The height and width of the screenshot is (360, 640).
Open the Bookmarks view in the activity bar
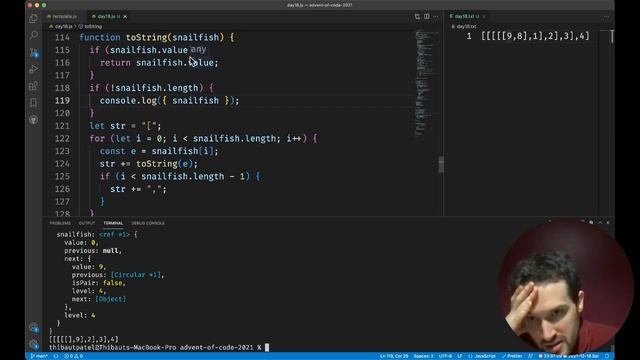pyautogui.click(x=33, y=102)
